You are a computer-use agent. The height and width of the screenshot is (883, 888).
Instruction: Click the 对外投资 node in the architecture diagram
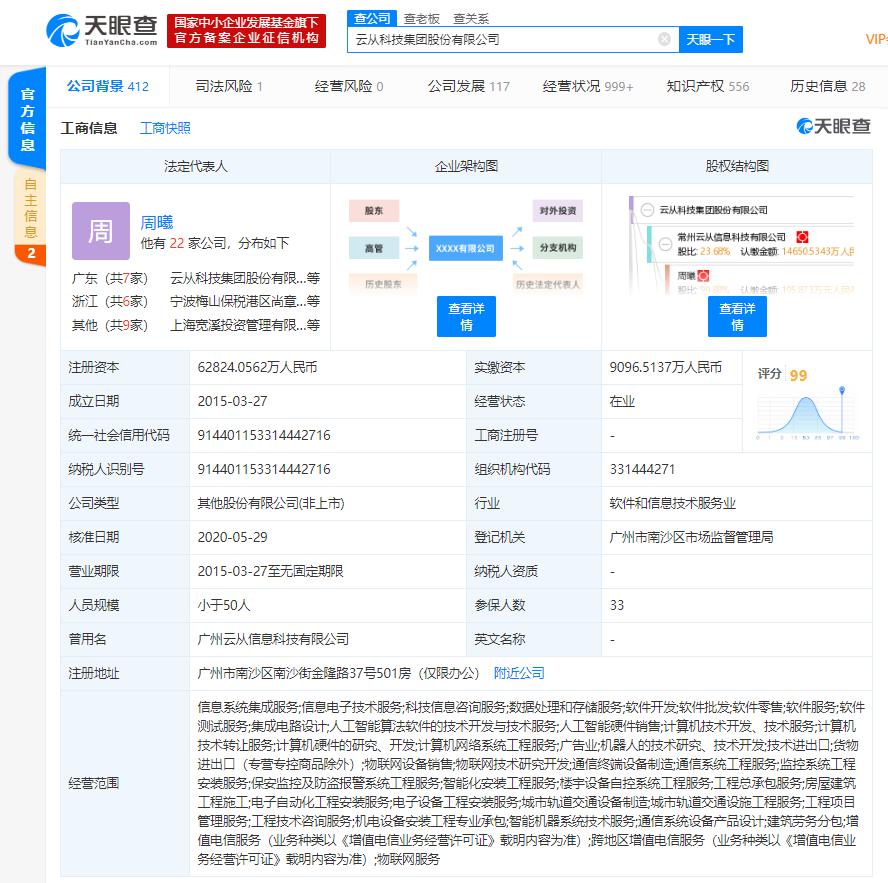[x=557, y=210]
